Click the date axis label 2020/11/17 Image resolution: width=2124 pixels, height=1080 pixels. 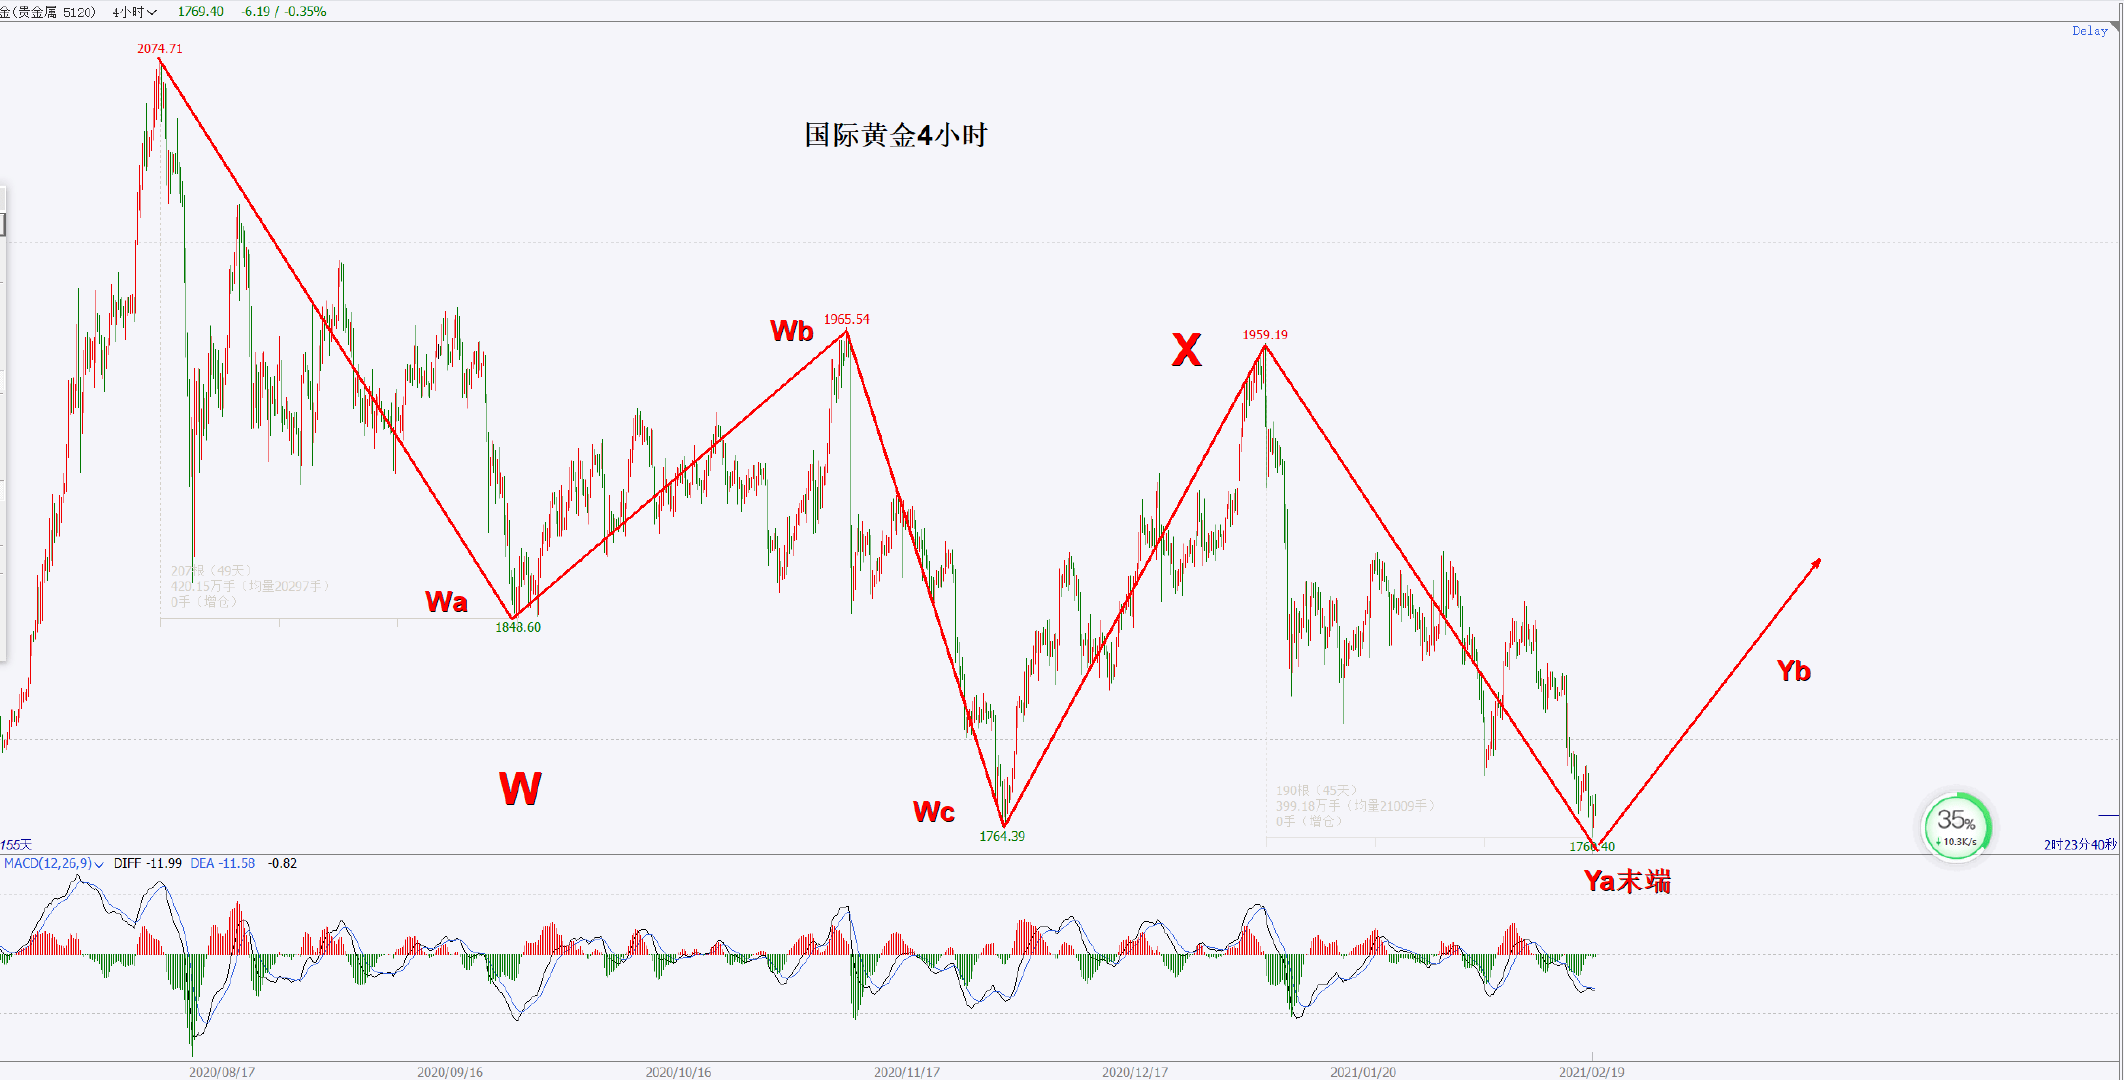(x=907, y=1072)
